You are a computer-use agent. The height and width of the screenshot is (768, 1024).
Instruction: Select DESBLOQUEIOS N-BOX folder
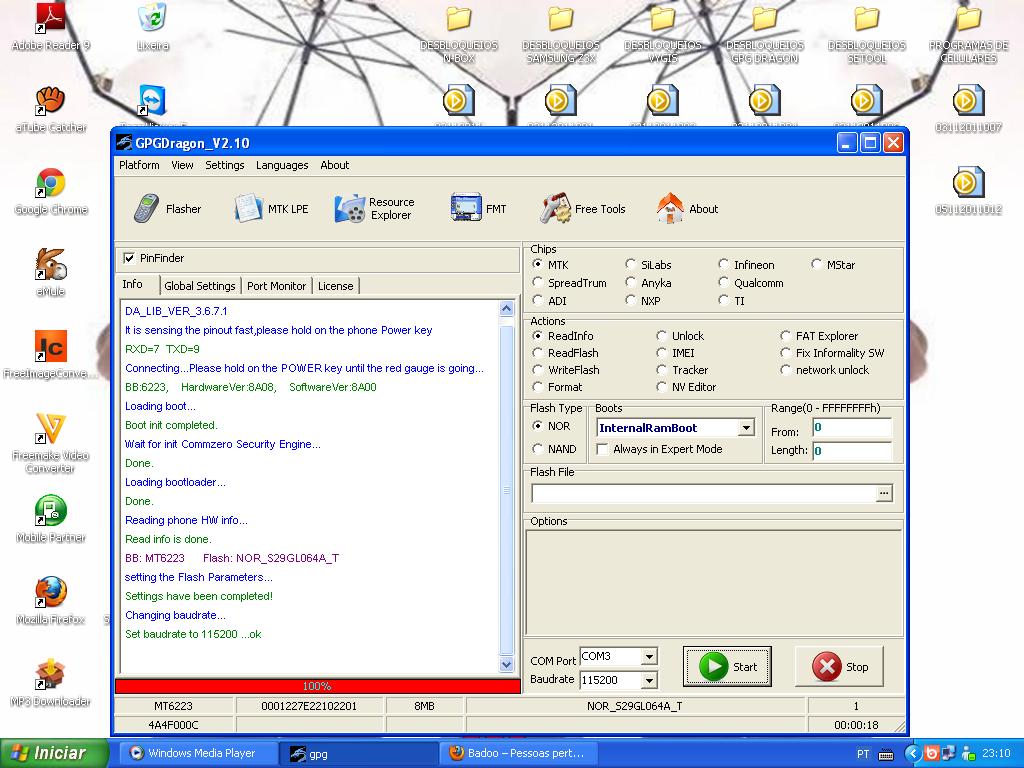pyautogui.click(x=459, y=34)
